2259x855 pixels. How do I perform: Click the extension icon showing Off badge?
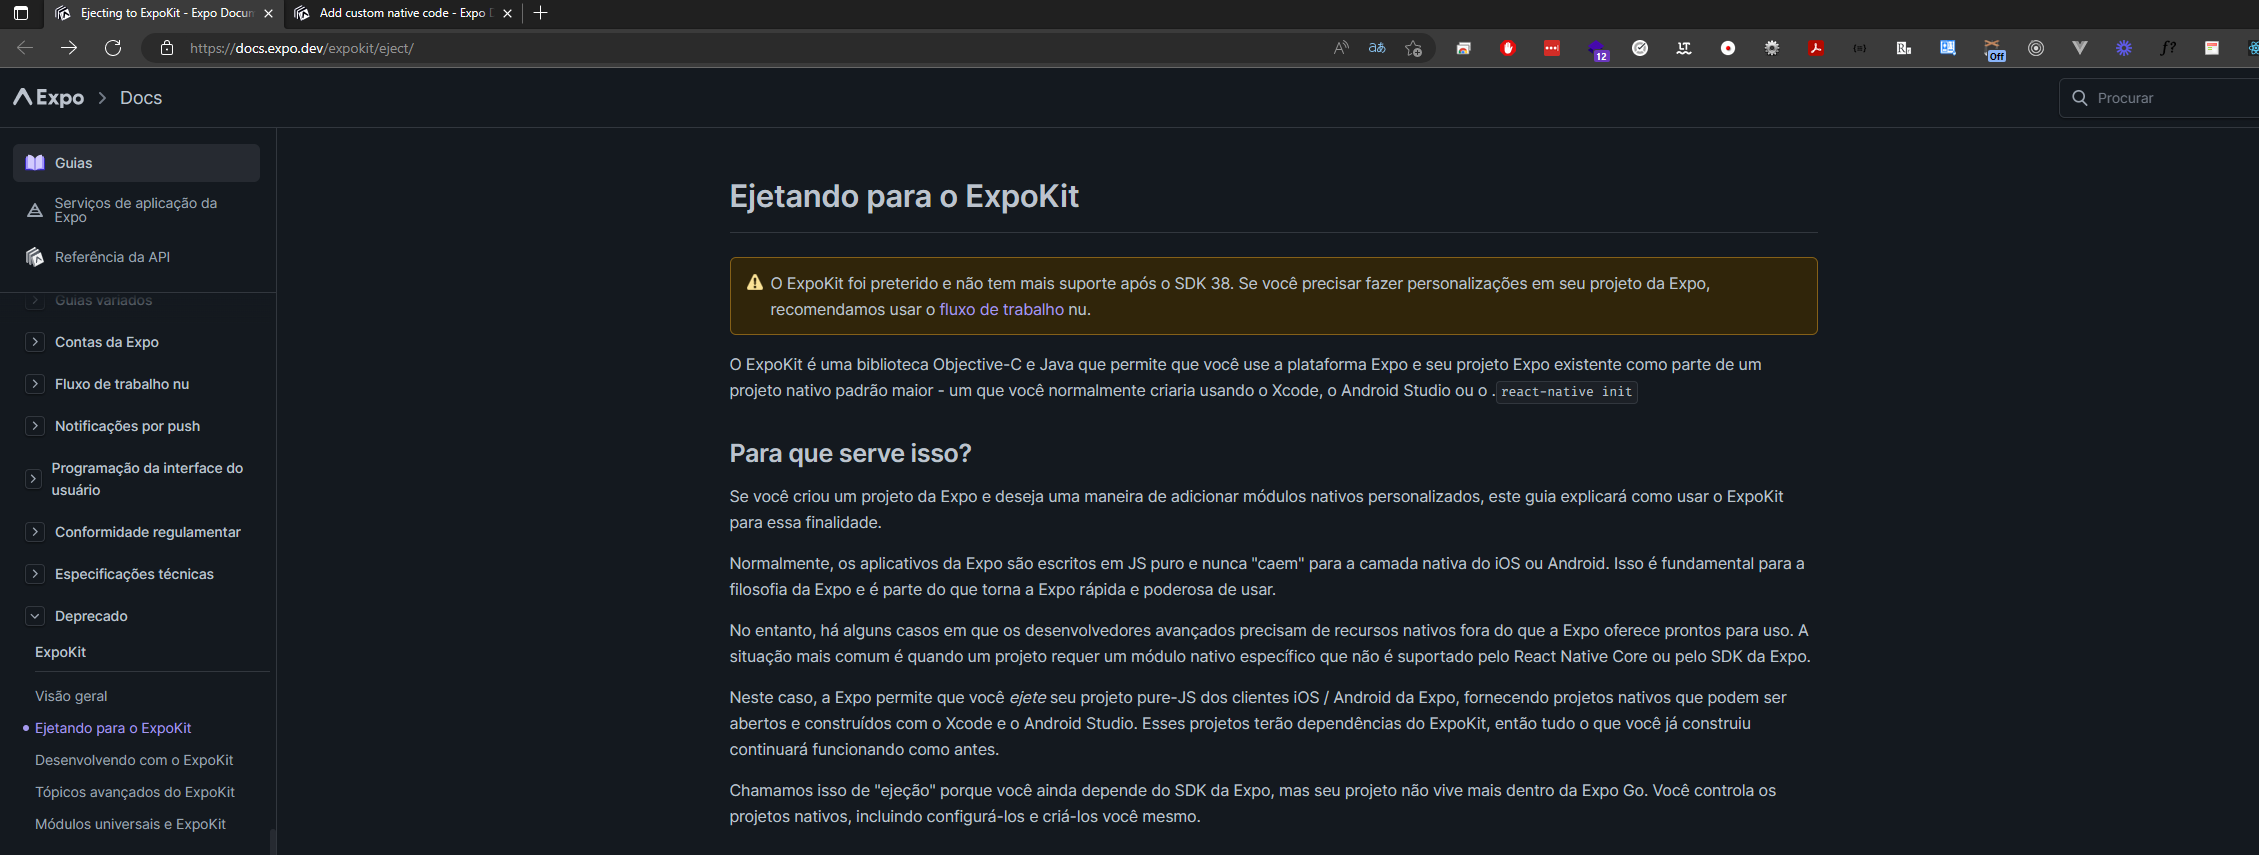[x=1993, y=49]
